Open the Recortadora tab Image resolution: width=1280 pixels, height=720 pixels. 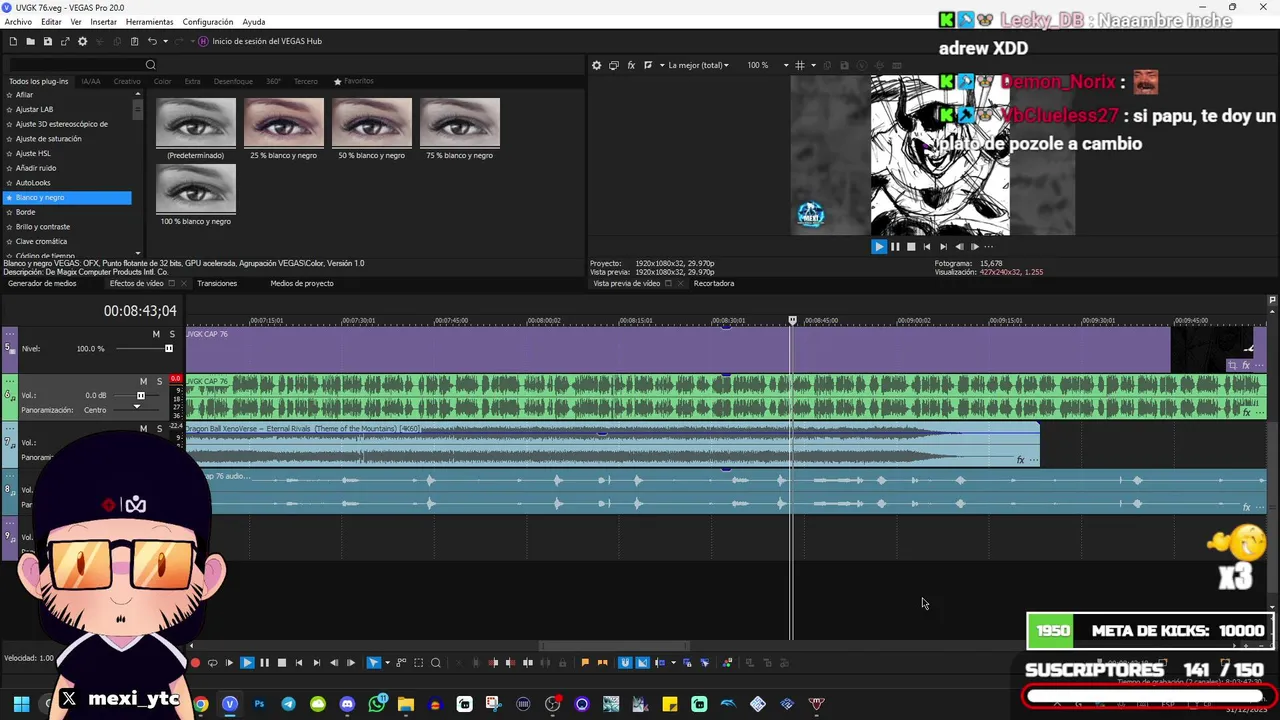pos(714,283)
